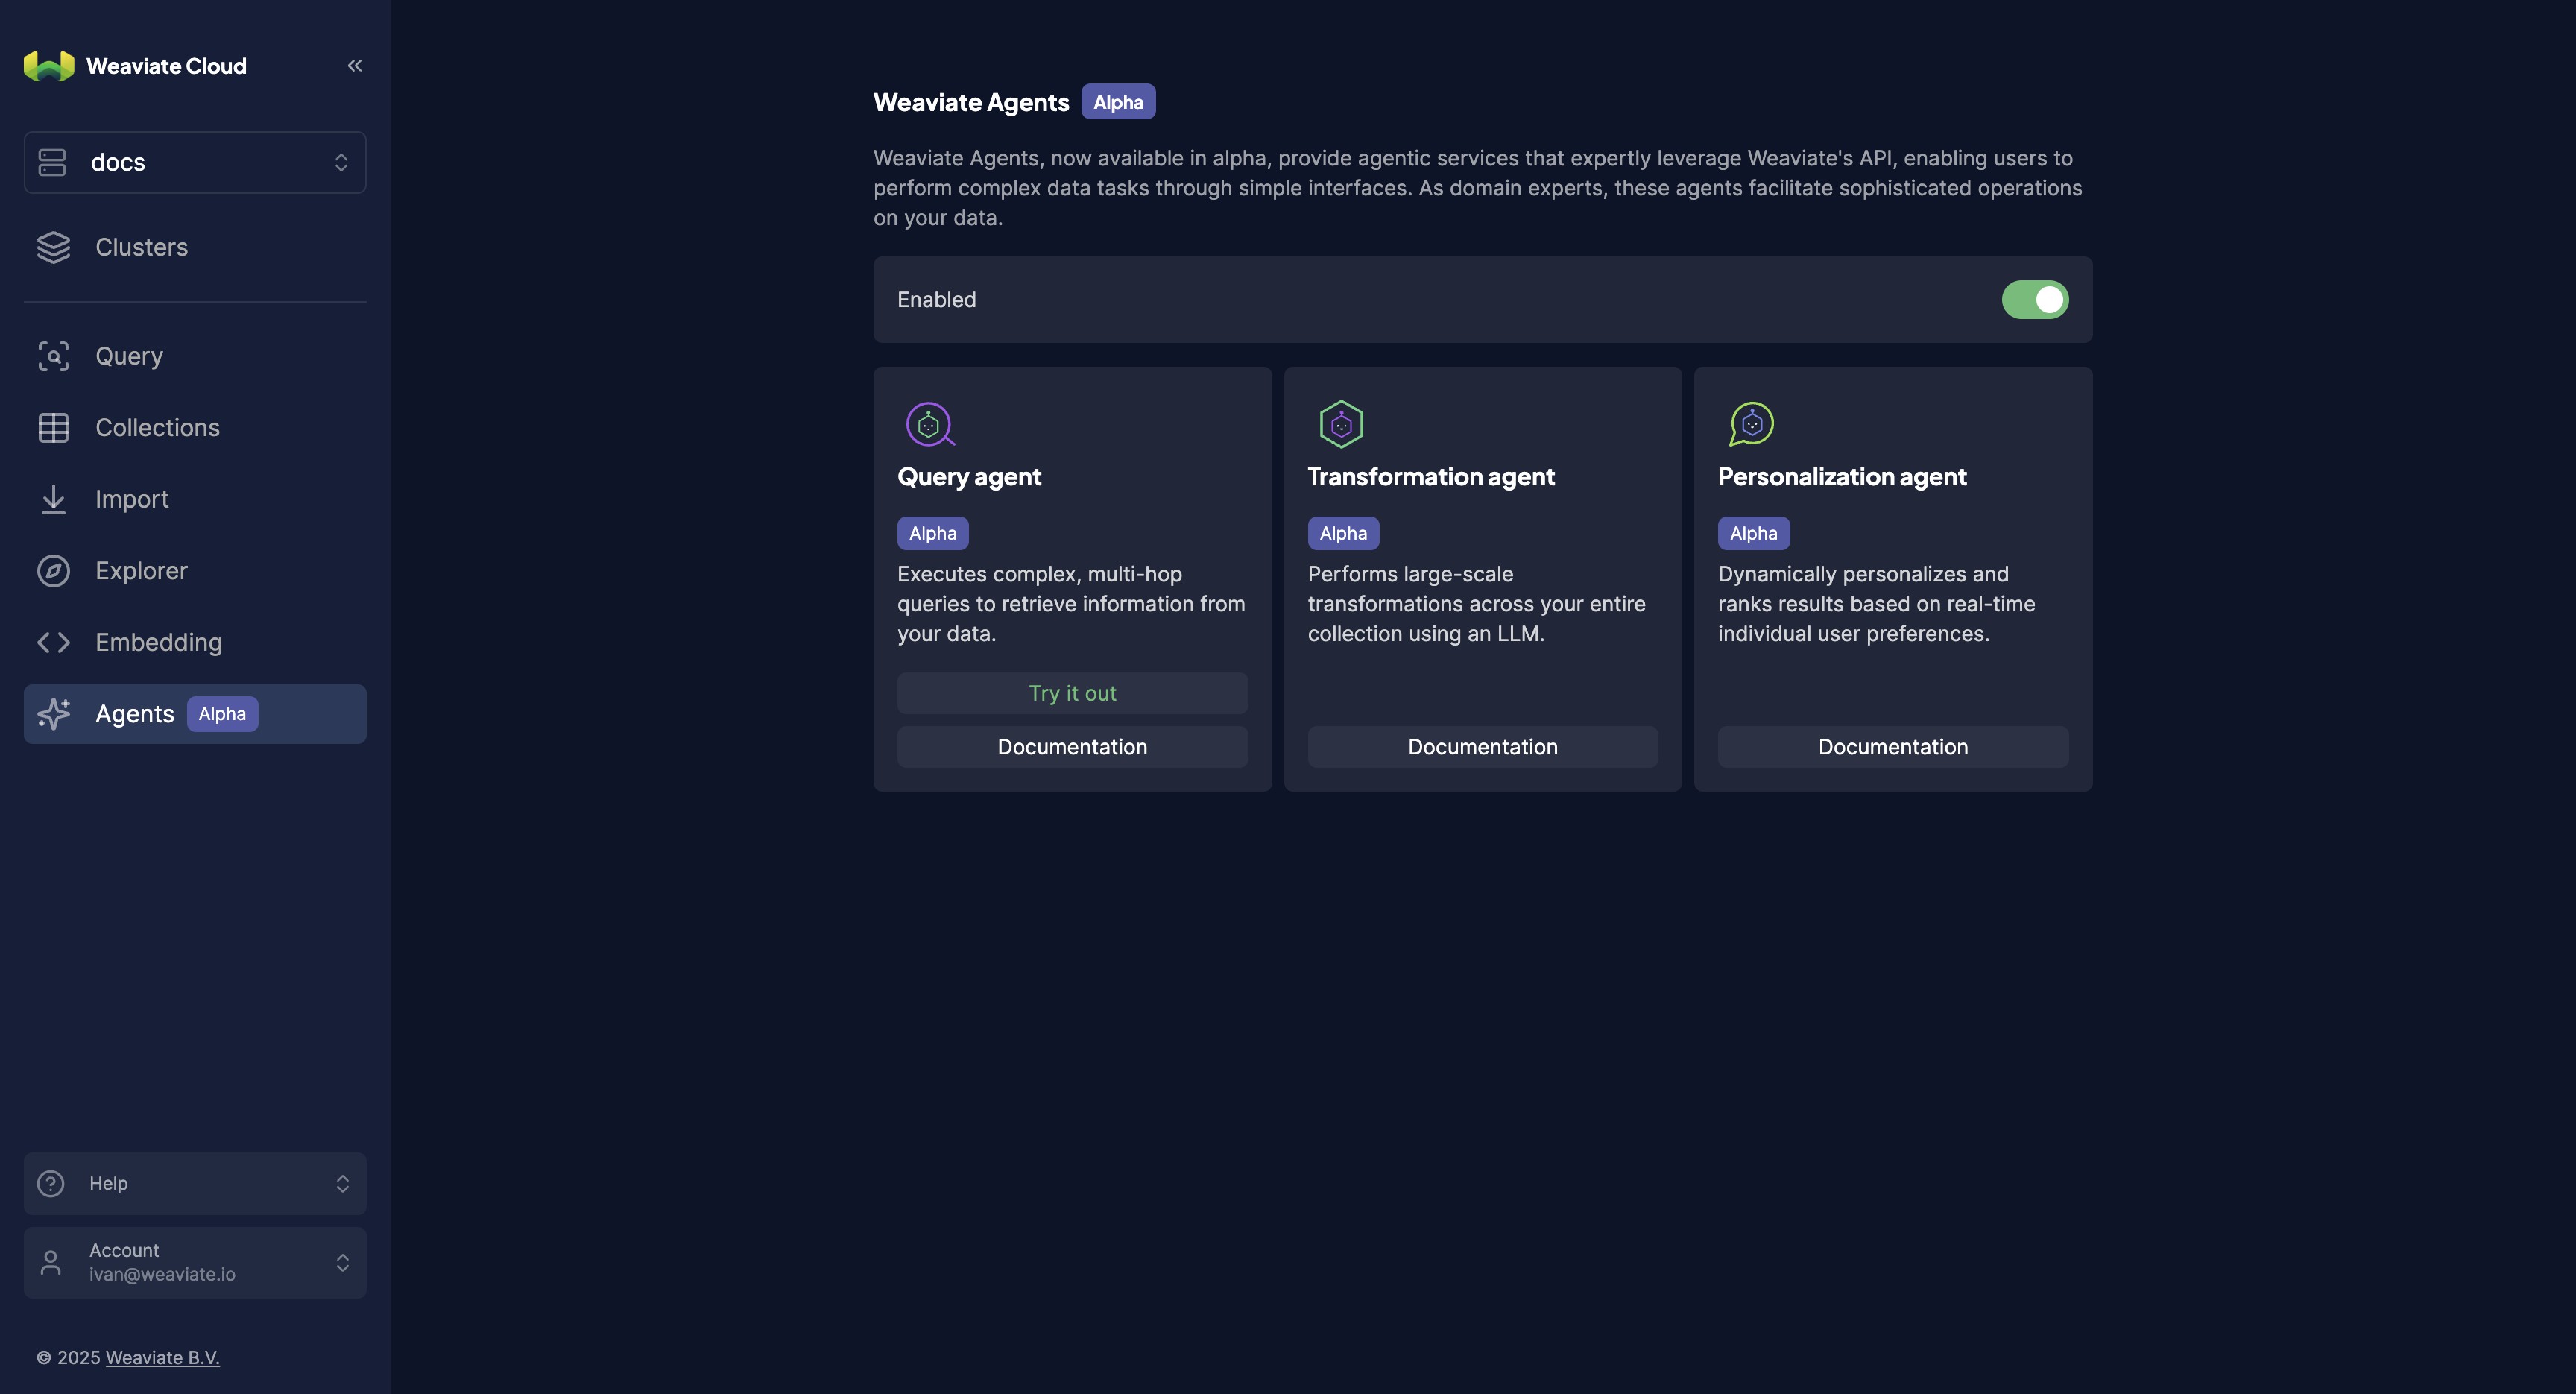Click the ivan@weaviate.io email text

point(162,1275)
